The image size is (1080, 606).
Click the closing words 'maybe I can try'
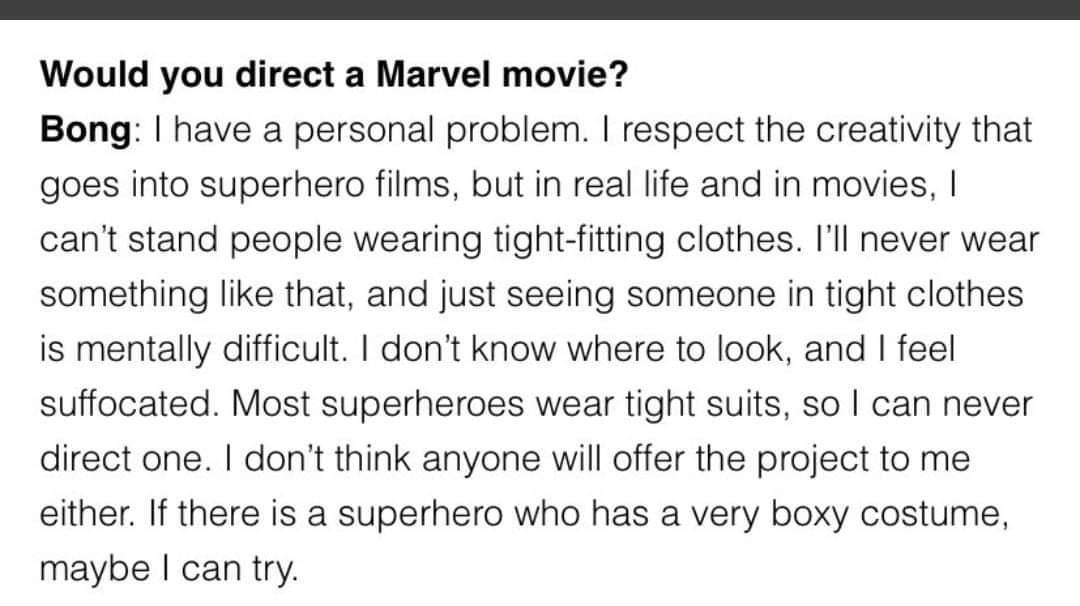coord(169,570)
